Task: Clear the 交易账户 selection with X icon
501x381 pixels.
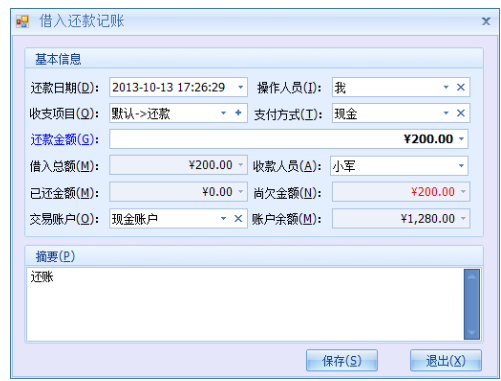Action: tap(238, 219)
